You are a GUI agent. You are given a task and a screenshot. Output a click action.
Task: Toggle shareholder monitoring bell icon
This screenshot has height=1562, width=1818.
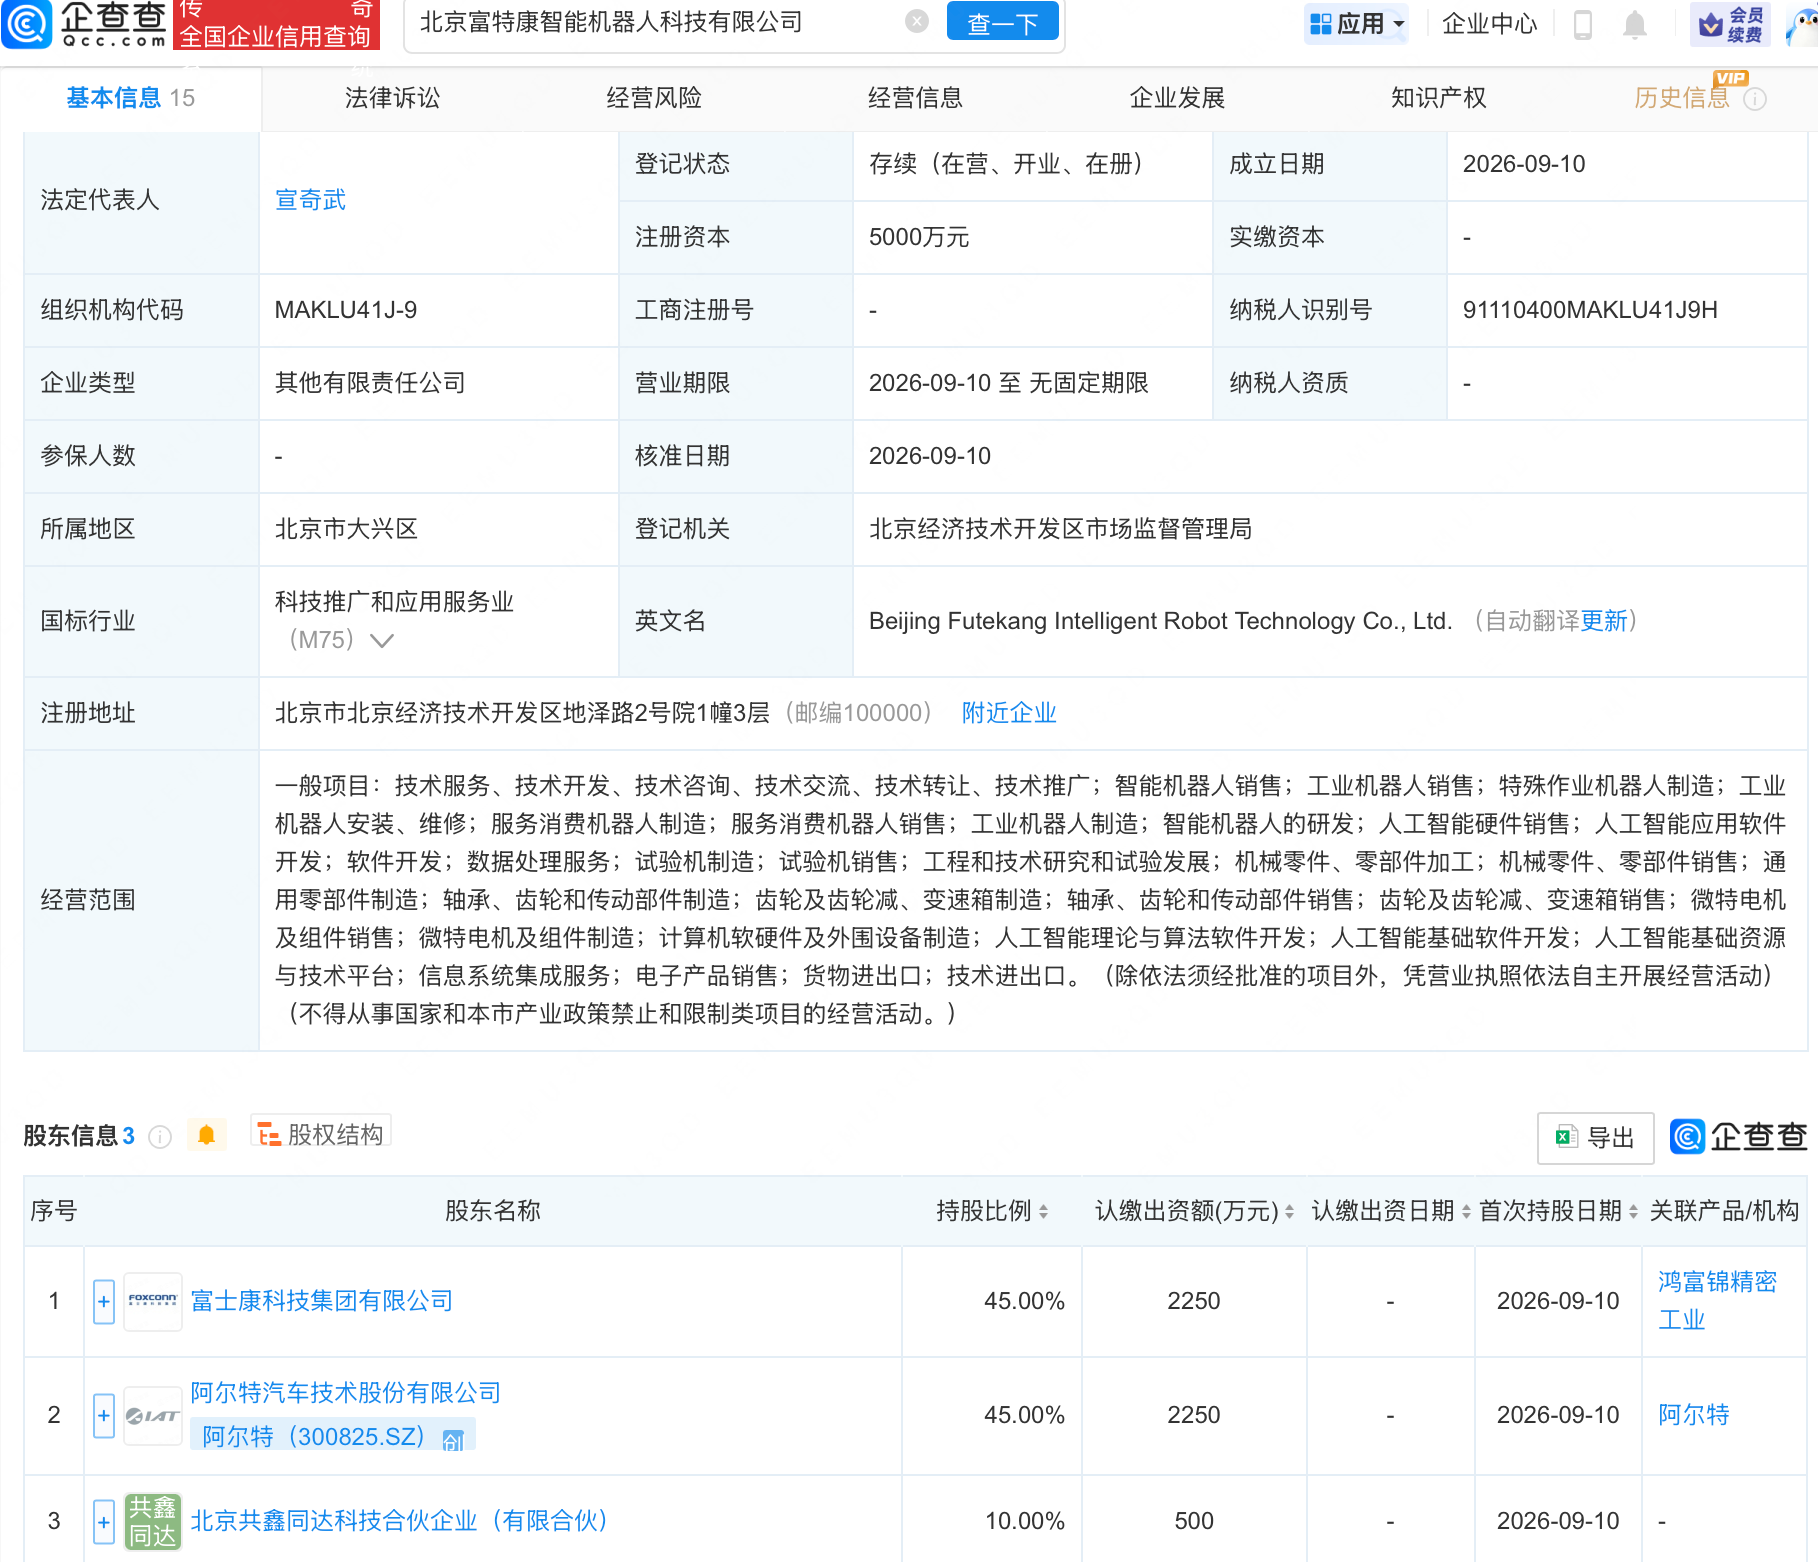(x=206, y=1135)
